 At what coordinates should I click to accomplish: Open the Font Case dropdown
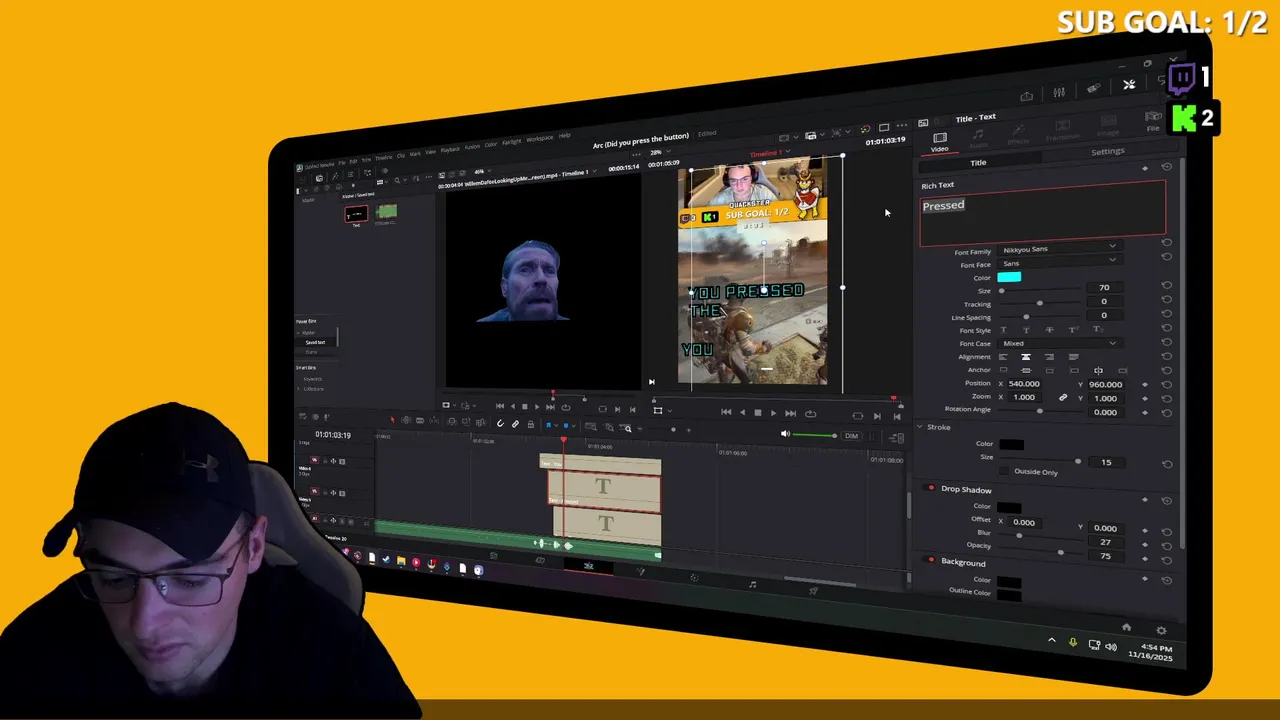pos(1059,343)
